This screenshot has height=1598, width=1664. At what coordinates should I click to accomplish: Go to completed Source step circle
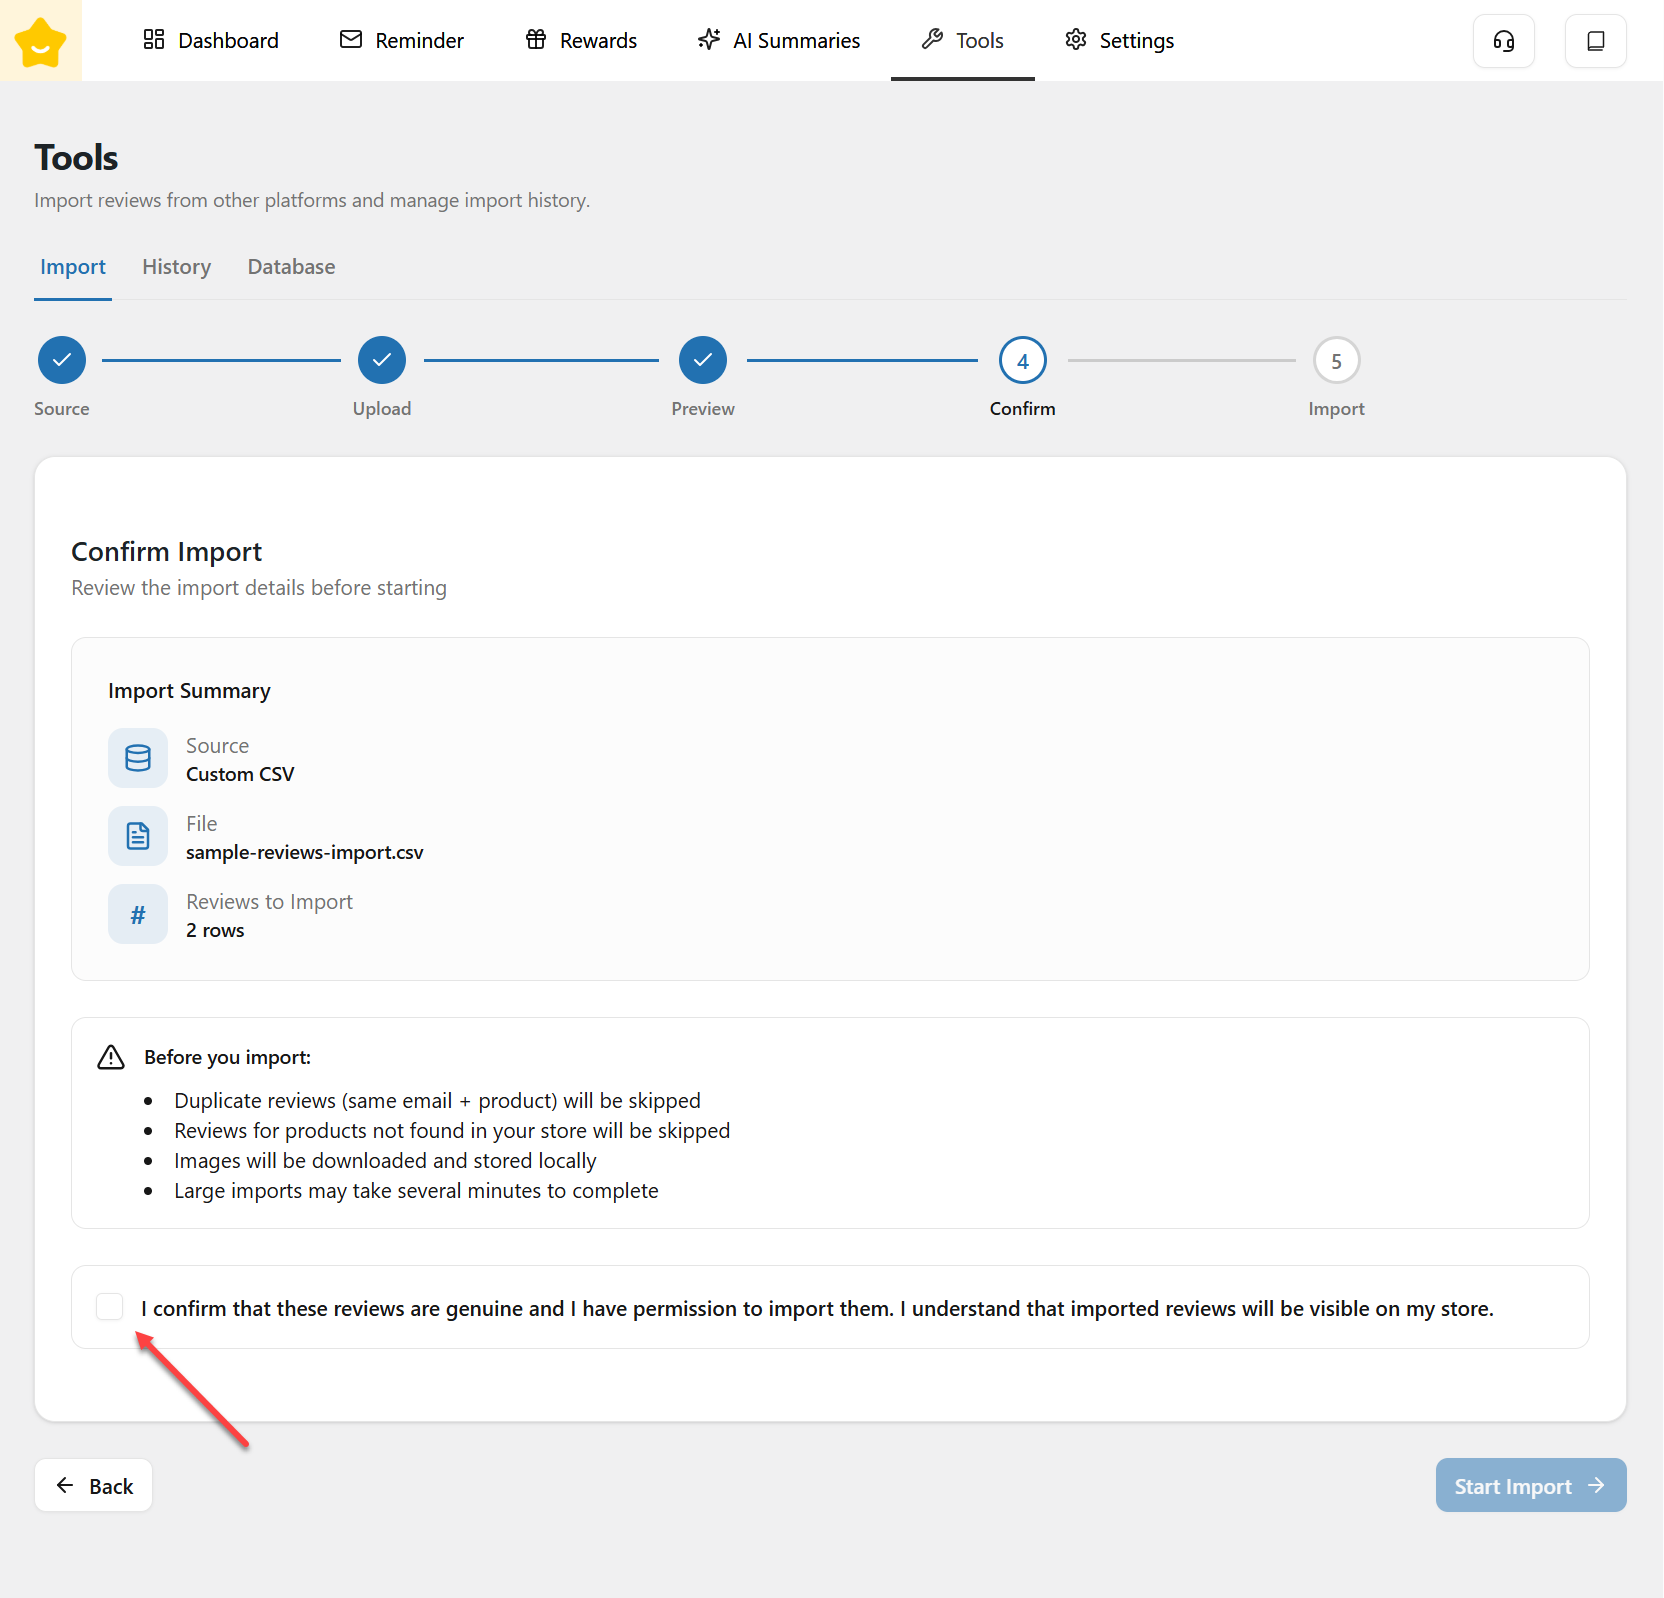click(62, 360)
